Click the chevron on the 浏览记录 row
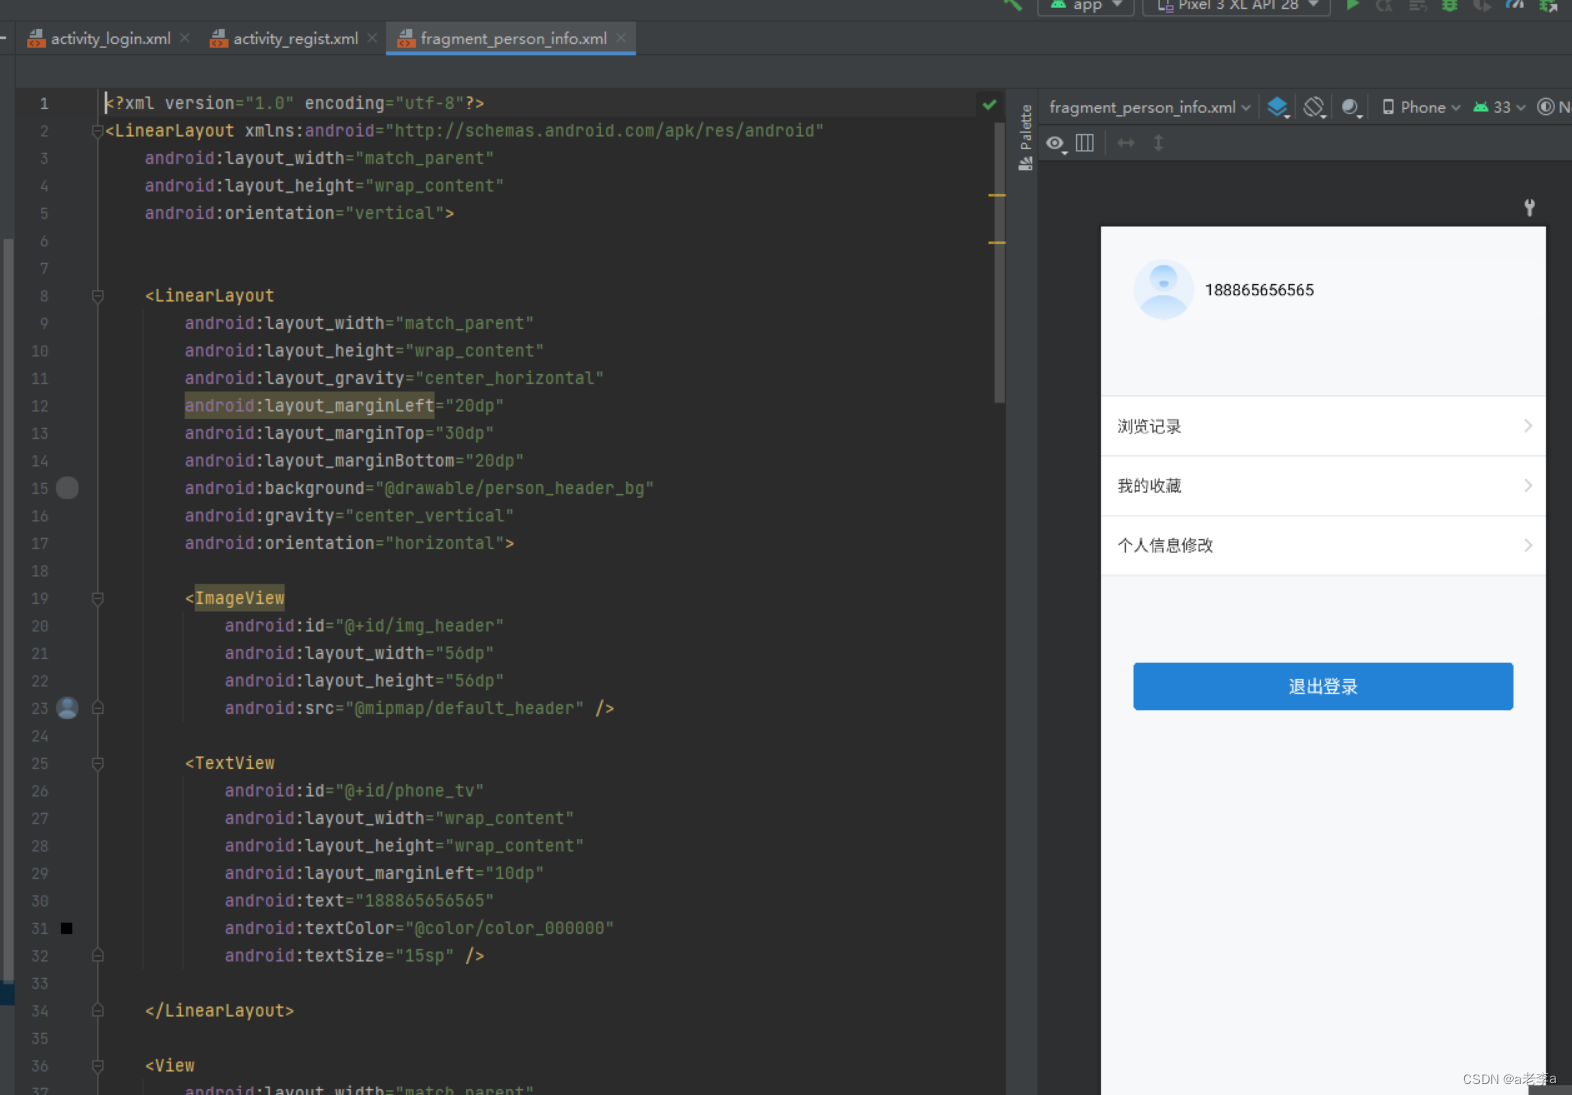1572x1095 pixels. tap(1528, 426)
